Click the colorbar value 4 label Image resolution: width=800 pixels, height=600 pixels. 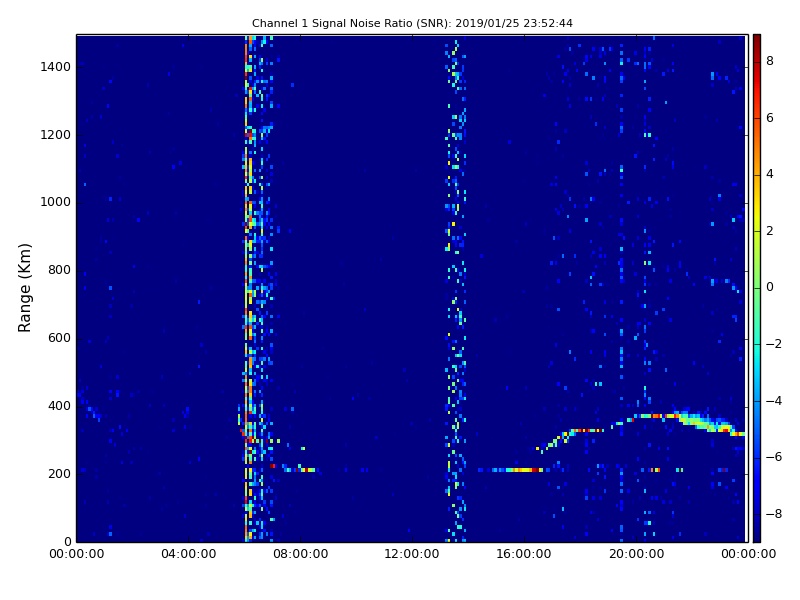770,174
